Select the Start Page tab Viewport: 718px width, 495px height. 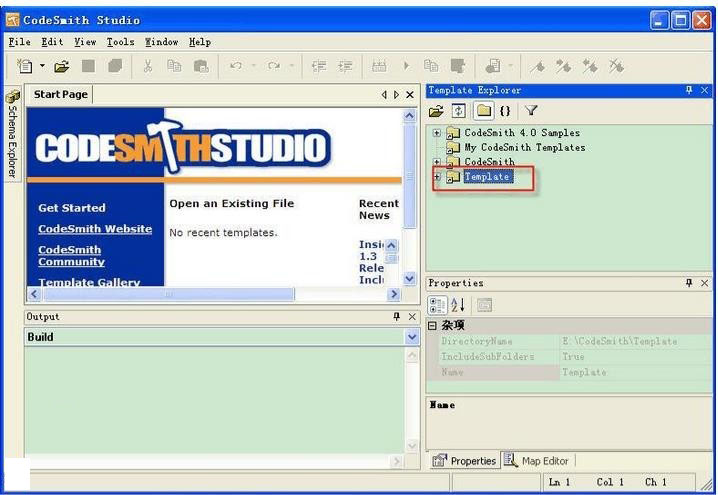click(60, 94)
